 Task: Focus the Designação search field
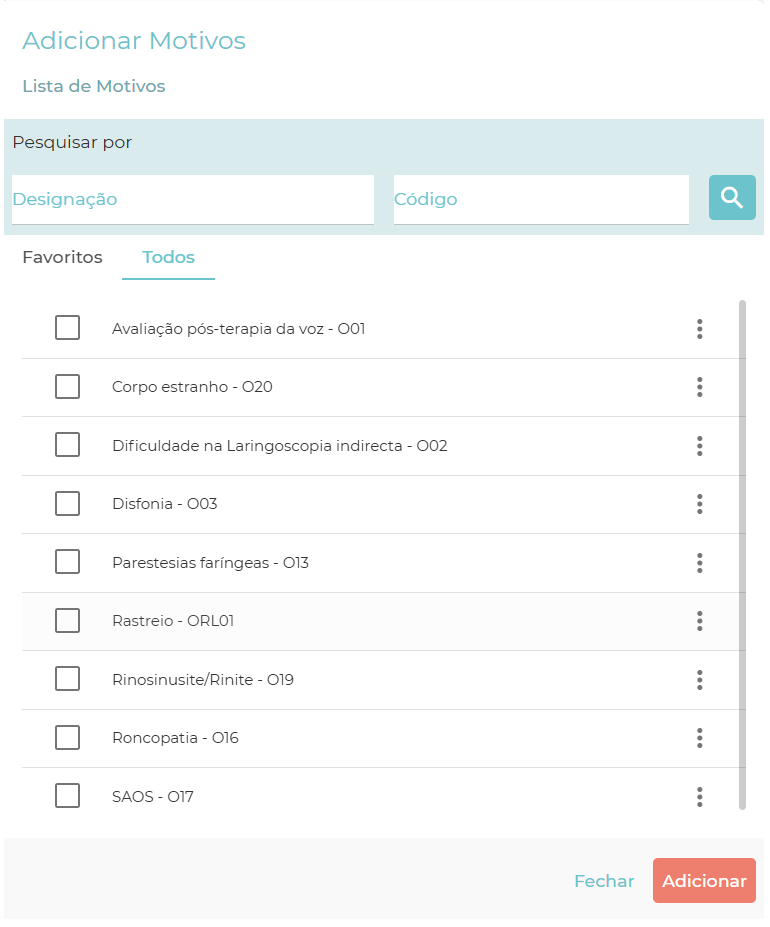(x=192, y=199)
